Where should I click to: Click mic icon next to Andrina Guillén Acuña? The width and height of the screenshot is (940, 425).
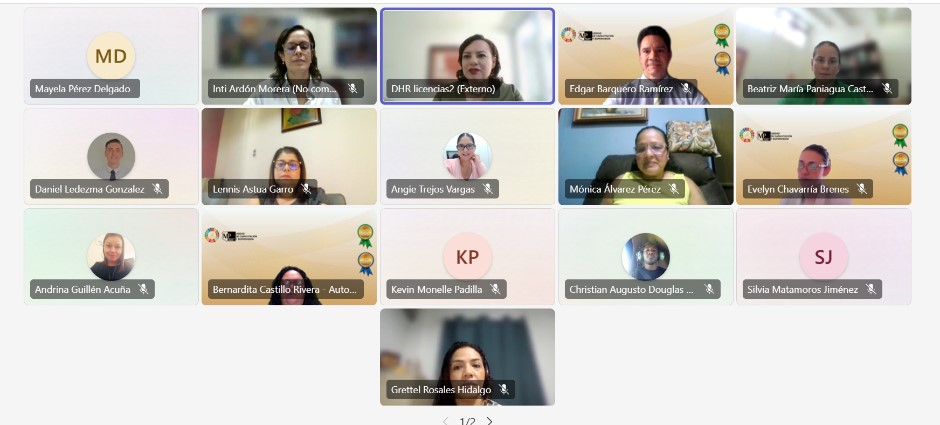143,289
